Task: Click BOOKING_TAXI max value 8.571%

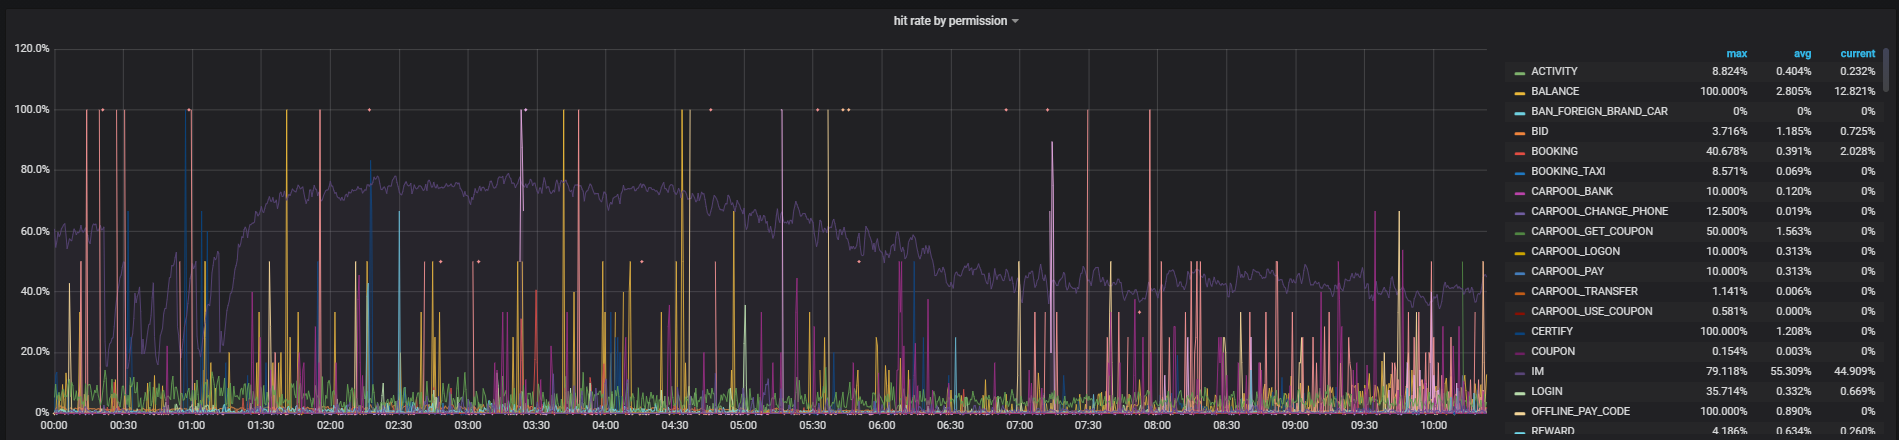Action: tap(1729, 171)
